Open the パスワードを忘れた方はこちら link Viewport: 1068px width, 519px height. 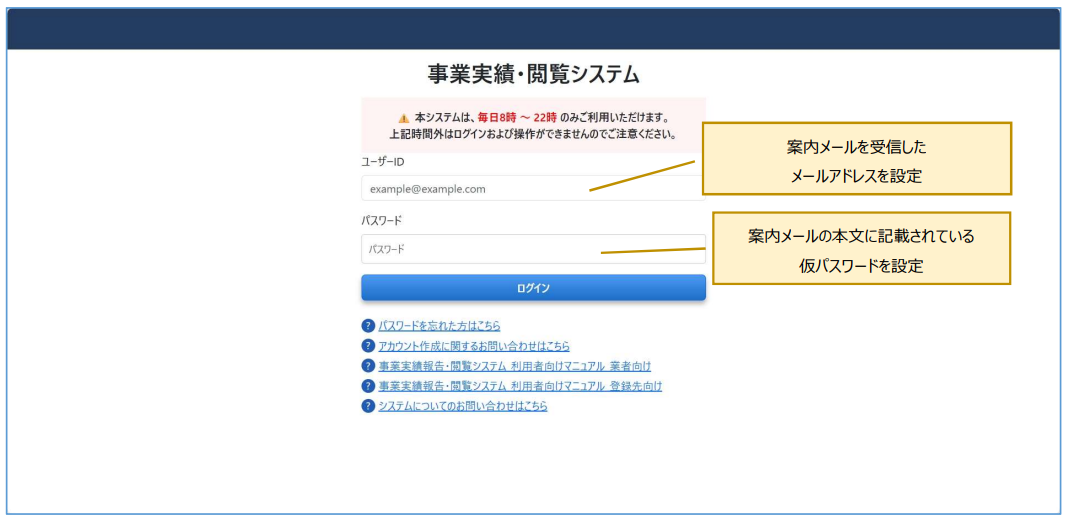tap(439, 326)
